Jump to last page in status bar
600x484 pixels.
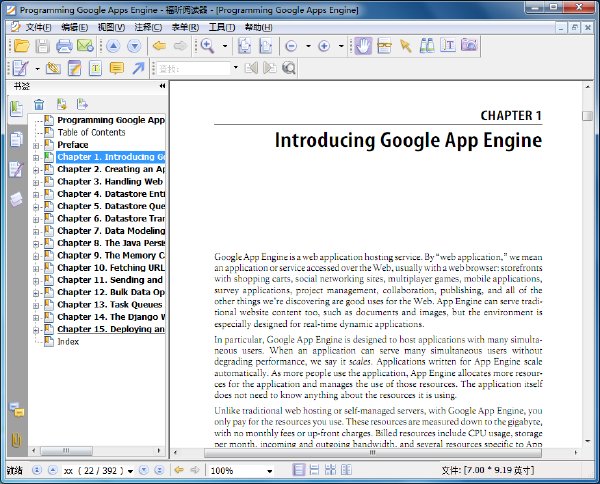pyautogui.click(x=160, y=470)
